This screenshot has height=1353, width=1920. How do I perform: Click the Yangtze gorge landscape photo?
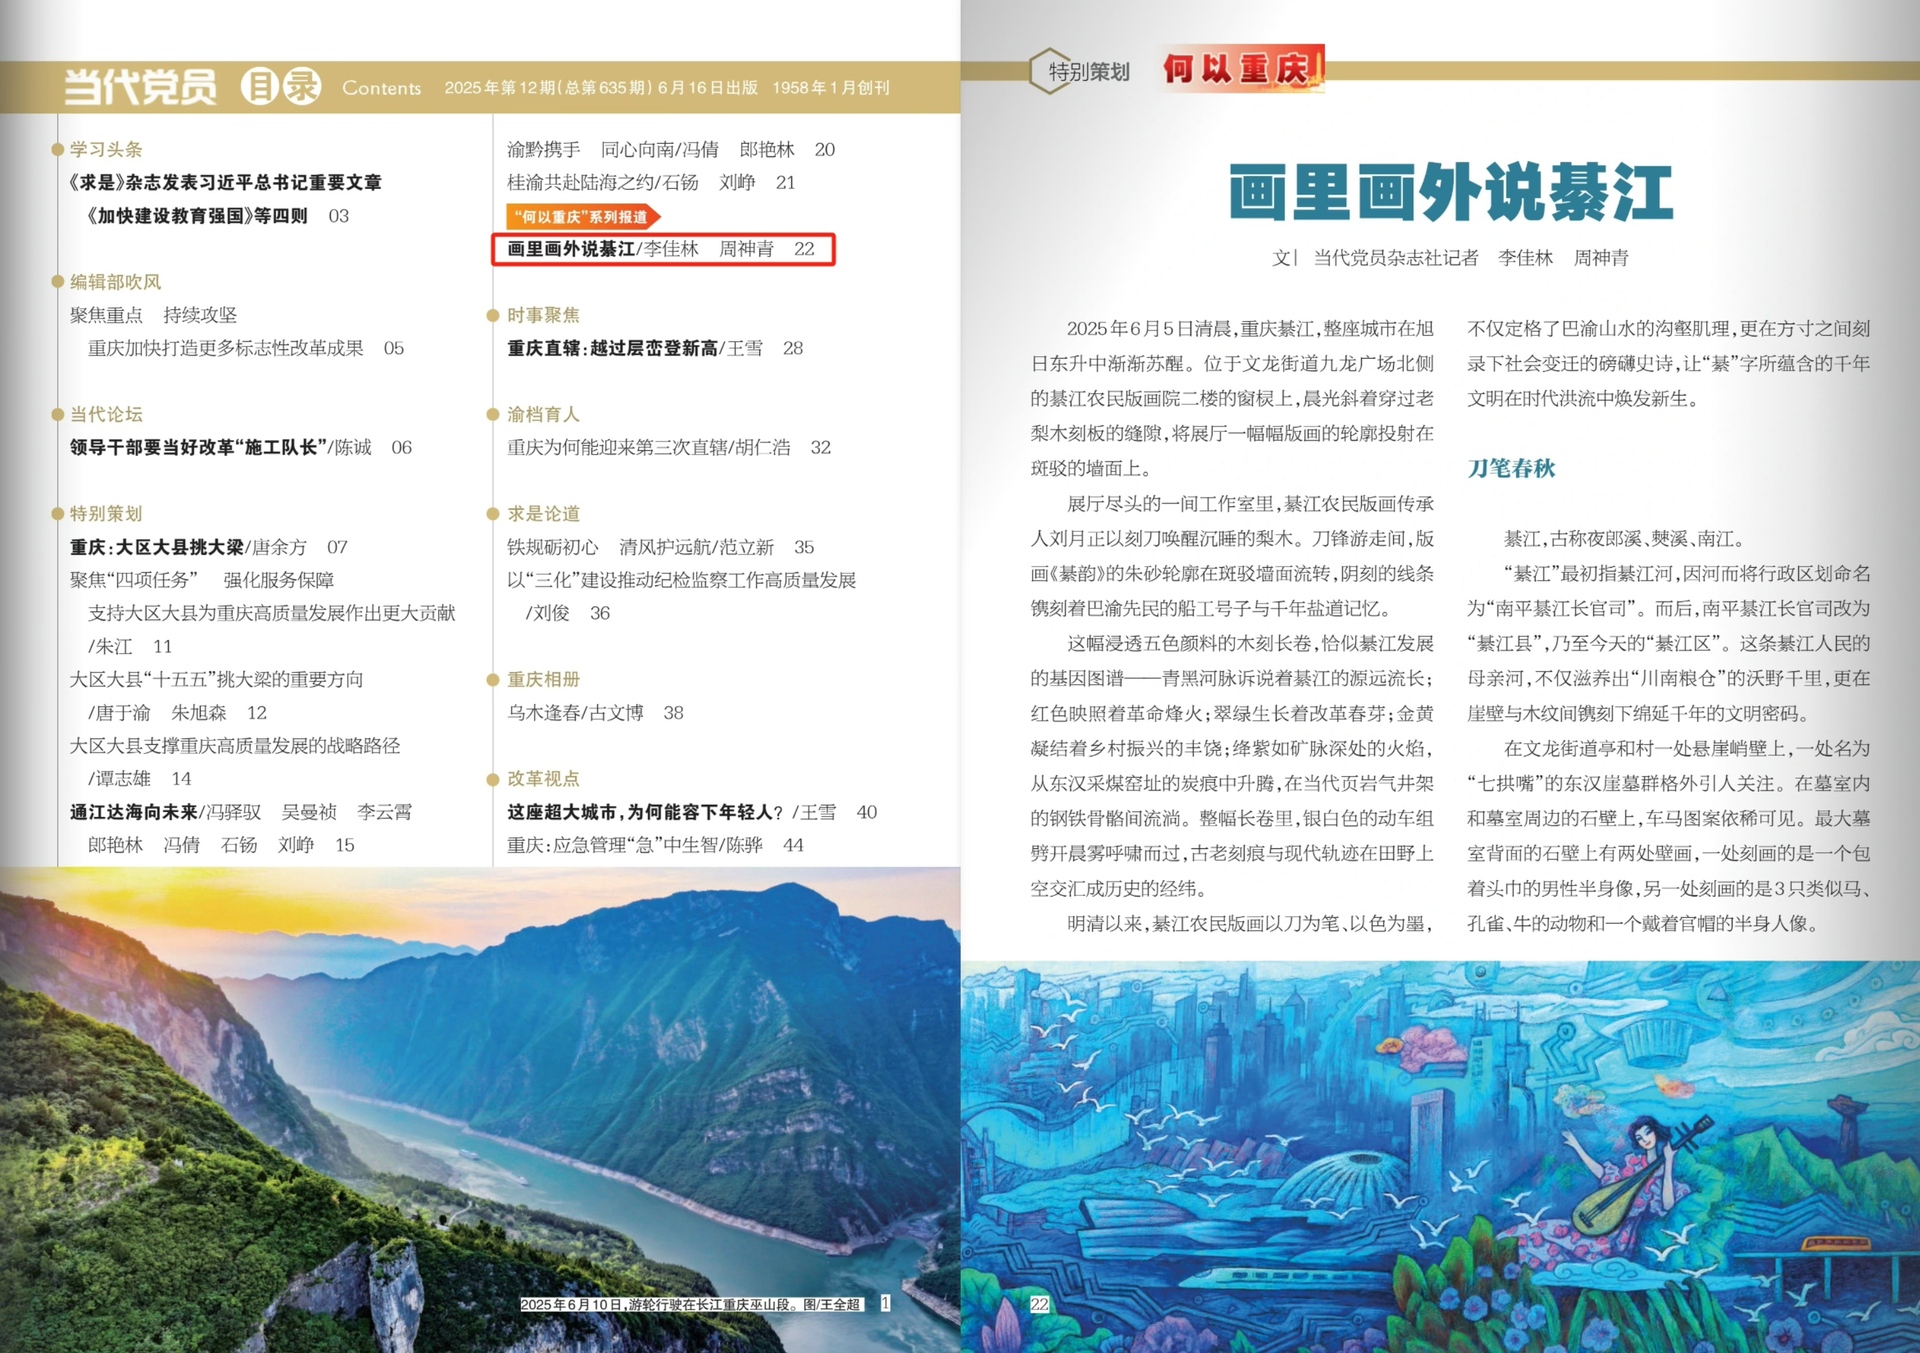pos(480,1100)
